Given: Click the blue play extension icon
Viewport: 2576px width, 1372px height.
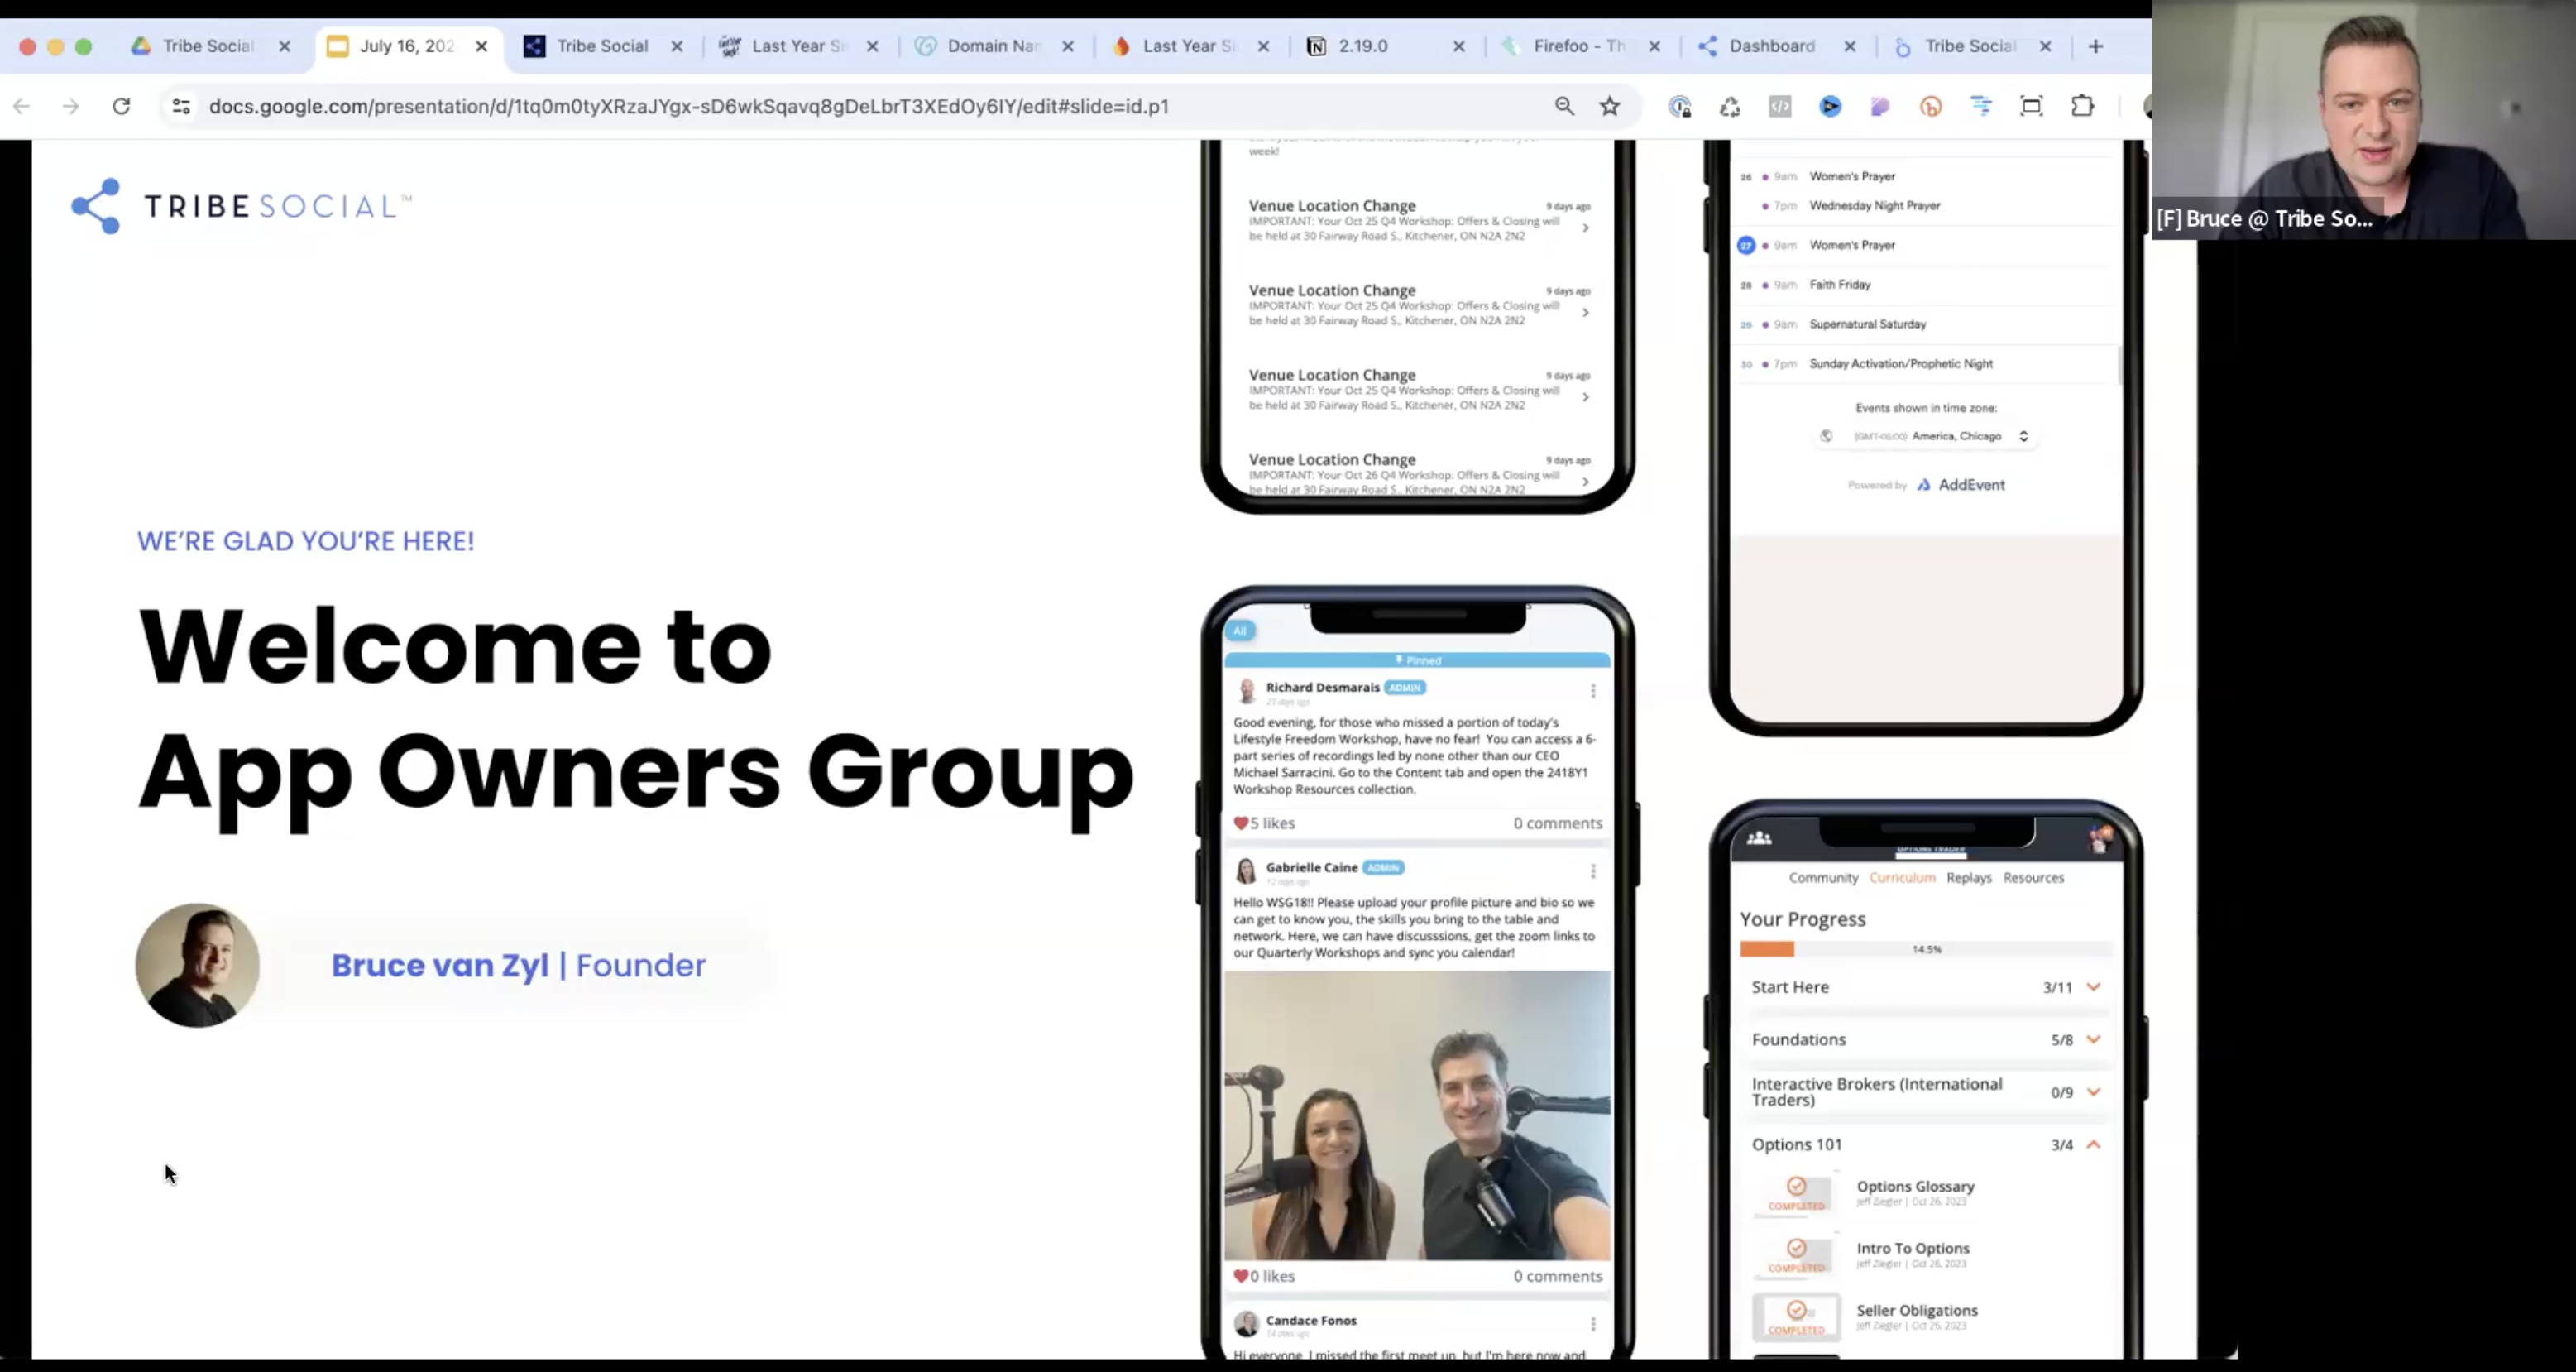Looking at the screenshot, I should click(x=1830, y=106).
